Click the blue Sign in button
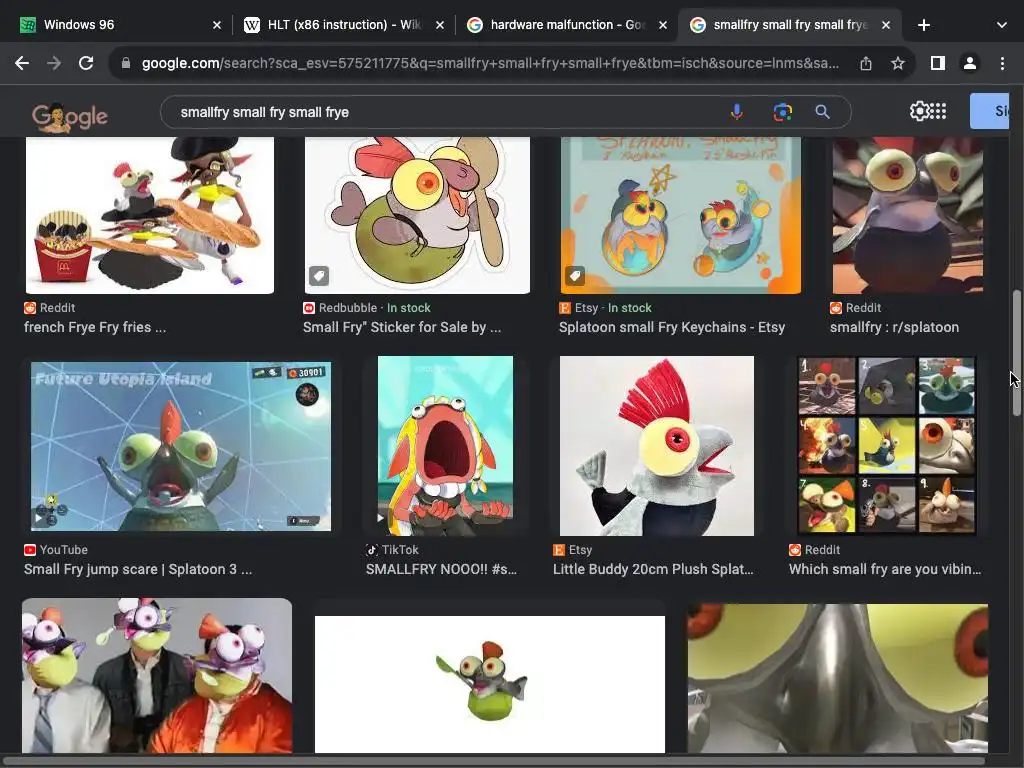 point(989,111)
